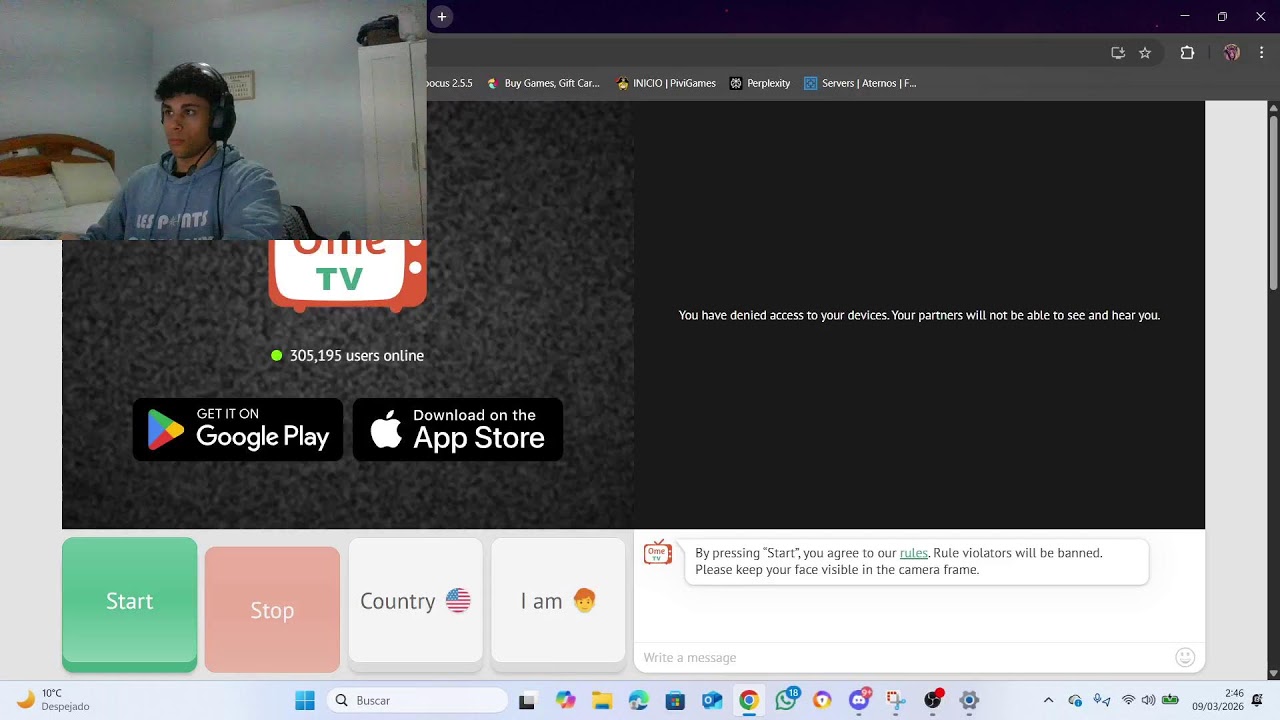Open Discord from the taskbar
Viewport: 1280px width, 720px height.
(x=859, y=700)
